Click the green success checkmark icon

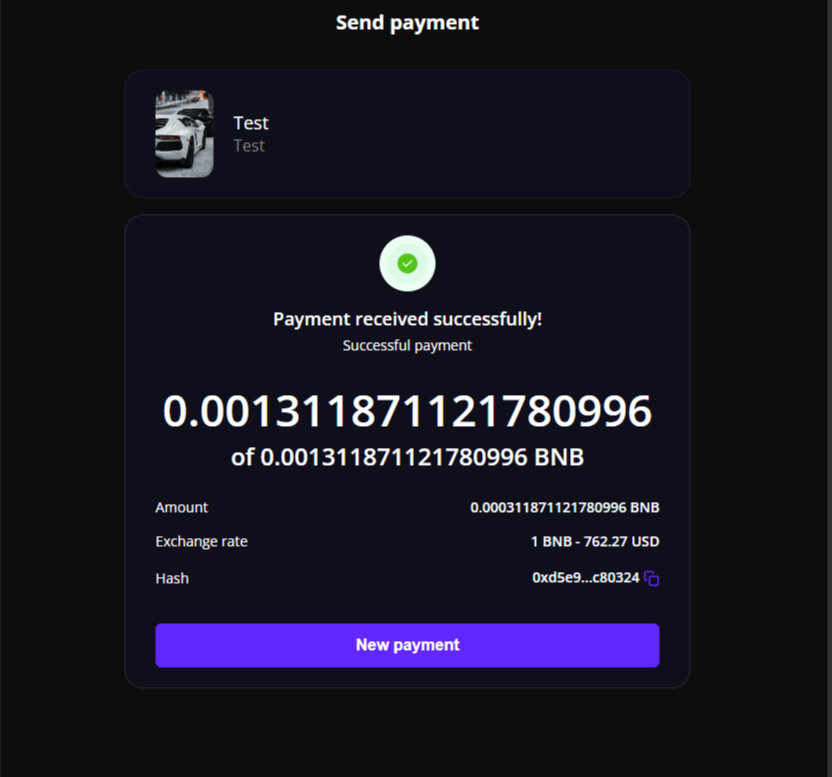[407, 263]
